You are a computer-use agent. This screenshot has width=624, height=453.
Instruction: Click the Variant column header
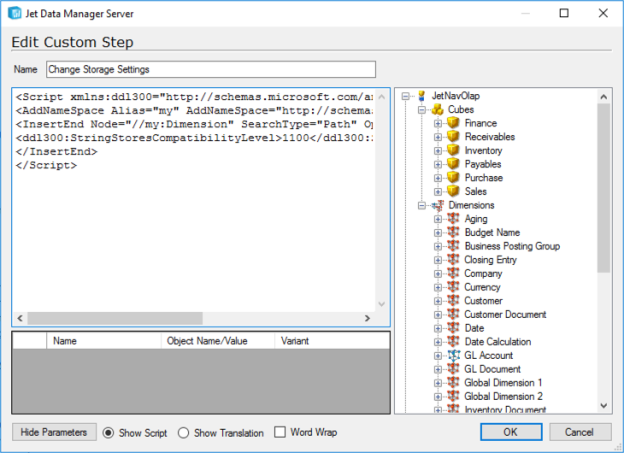point(332,341)
